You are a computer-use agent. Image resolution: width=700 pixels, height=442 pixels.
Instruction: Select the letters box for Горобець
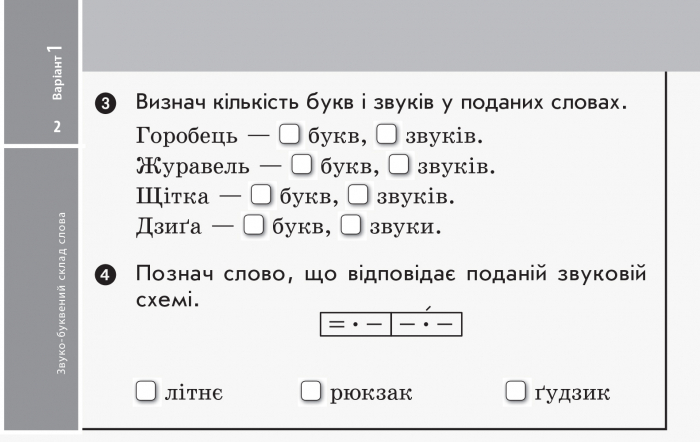coord(289,134)
